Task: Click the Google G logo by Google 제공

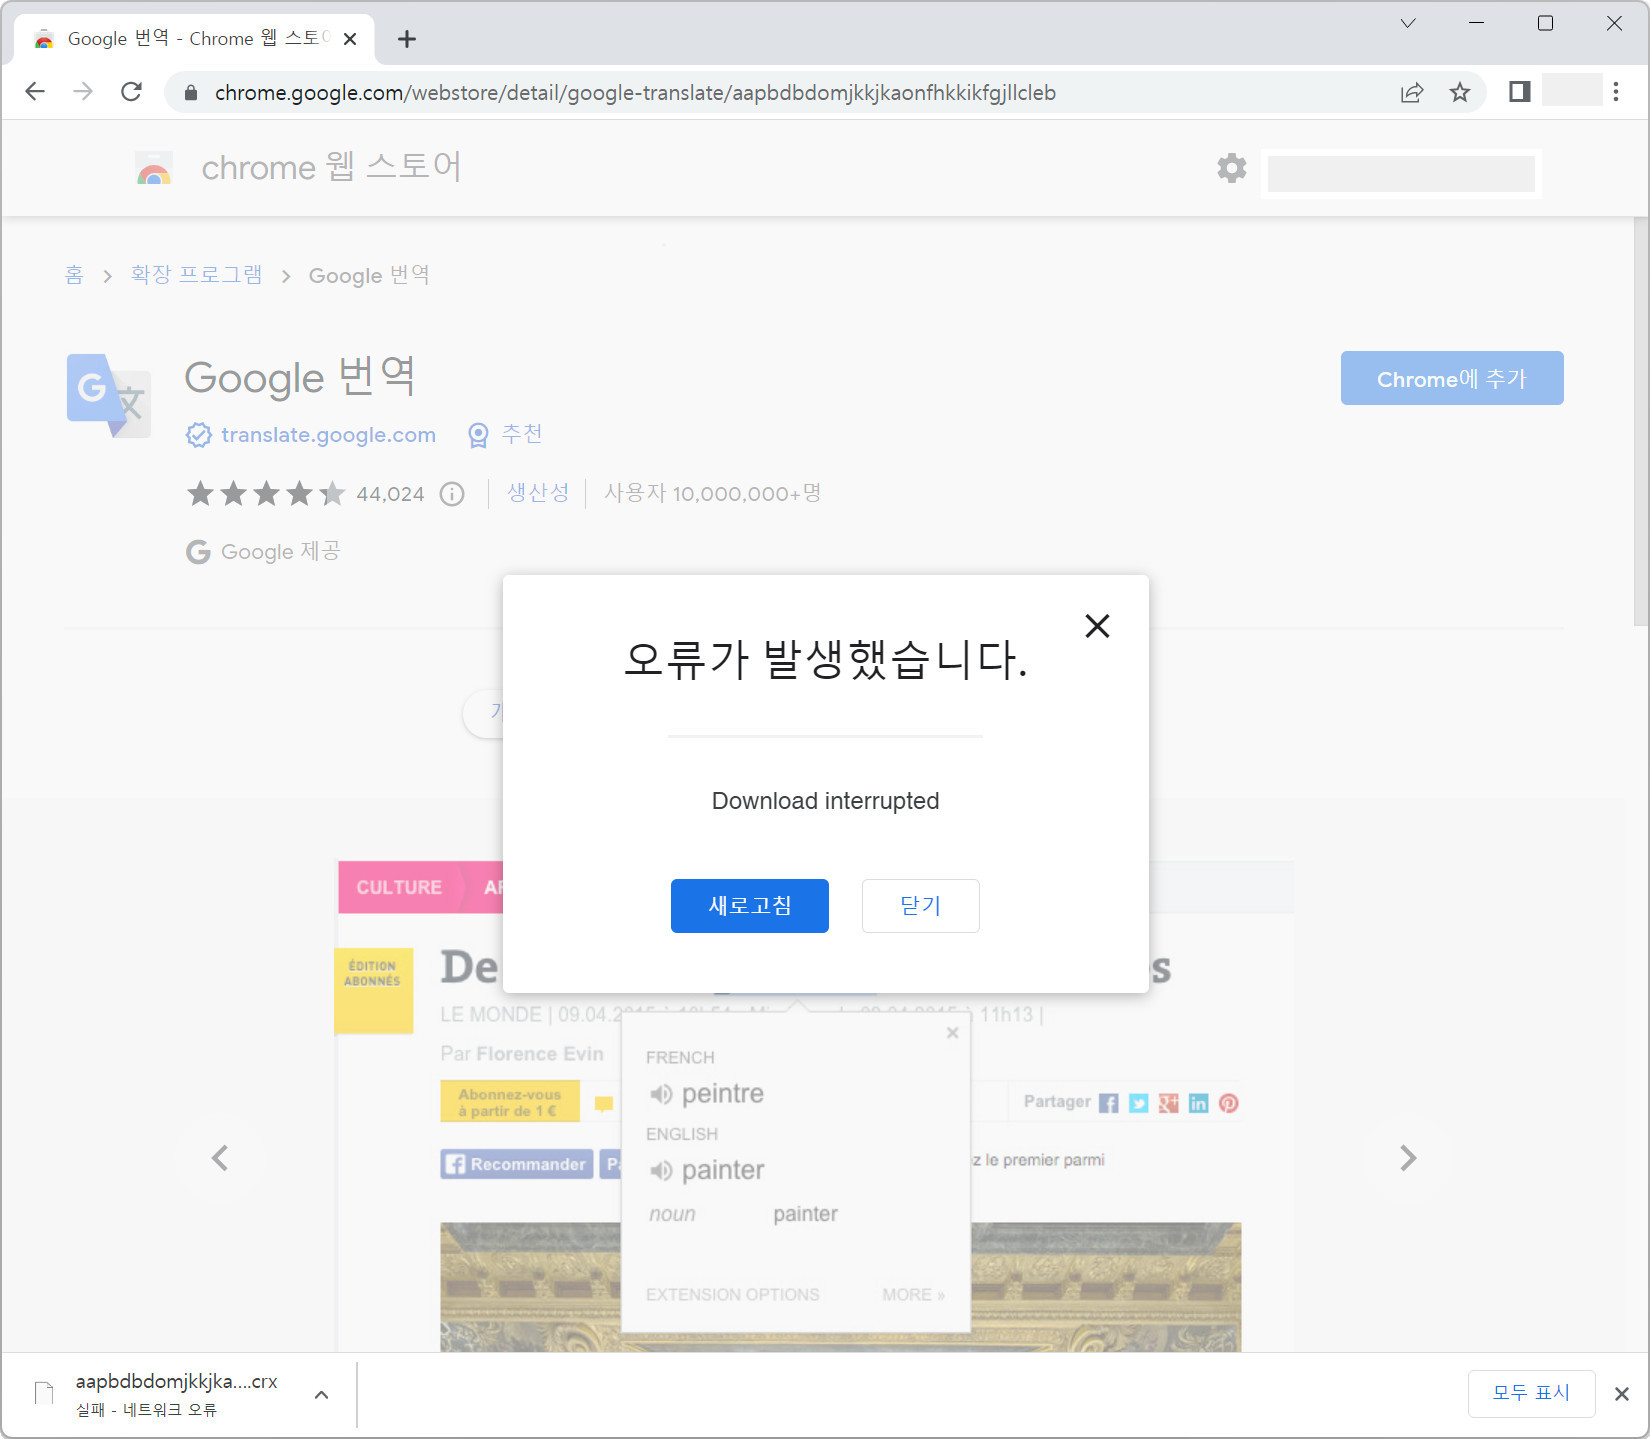Action: coord(198,552)
